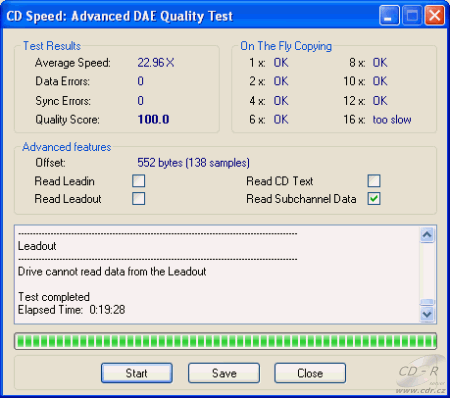Viewport: 450px width, 398px height.
Task: Click the 'Data Errors:' label
Action: [62, 81]
